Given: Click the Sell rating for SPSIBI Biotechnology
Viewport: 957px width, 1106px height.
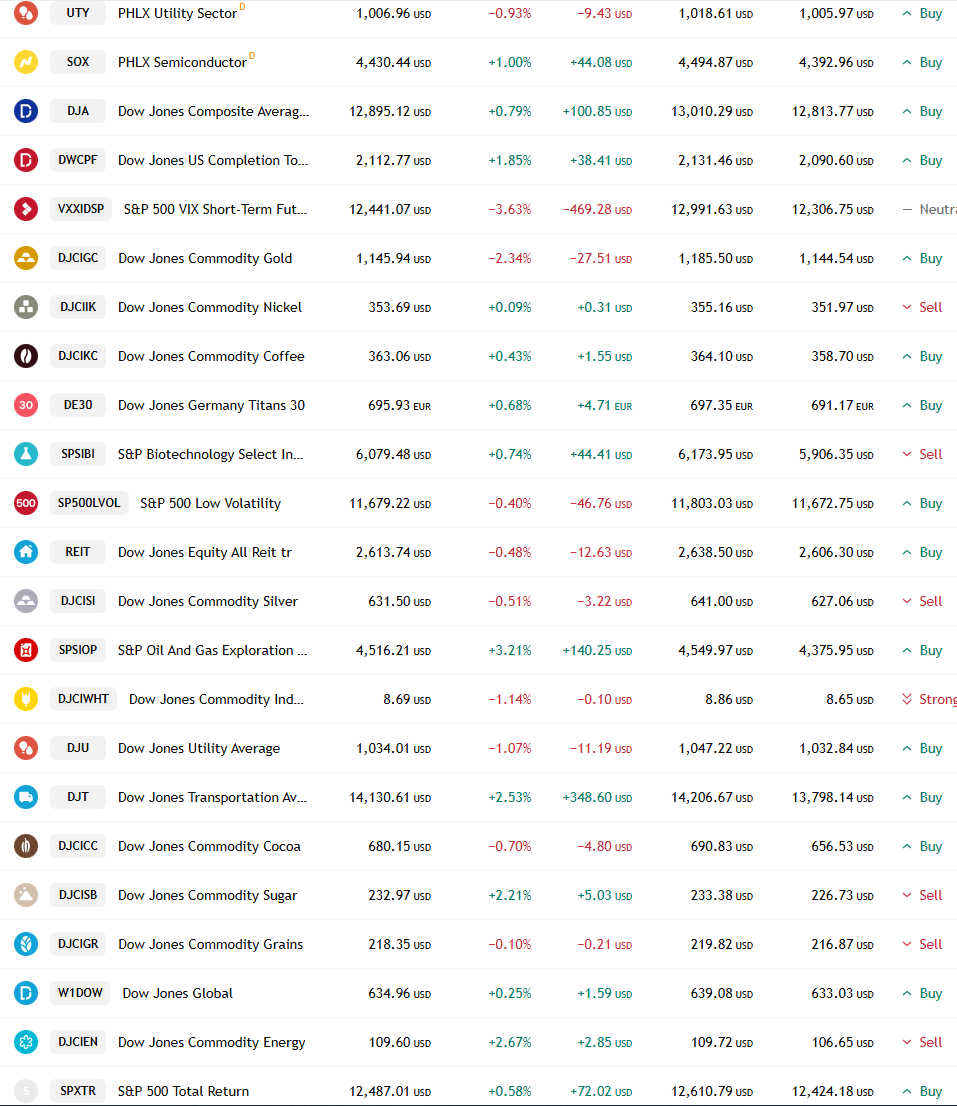Looking at the screenshot, I should click(x=923, y=454).
